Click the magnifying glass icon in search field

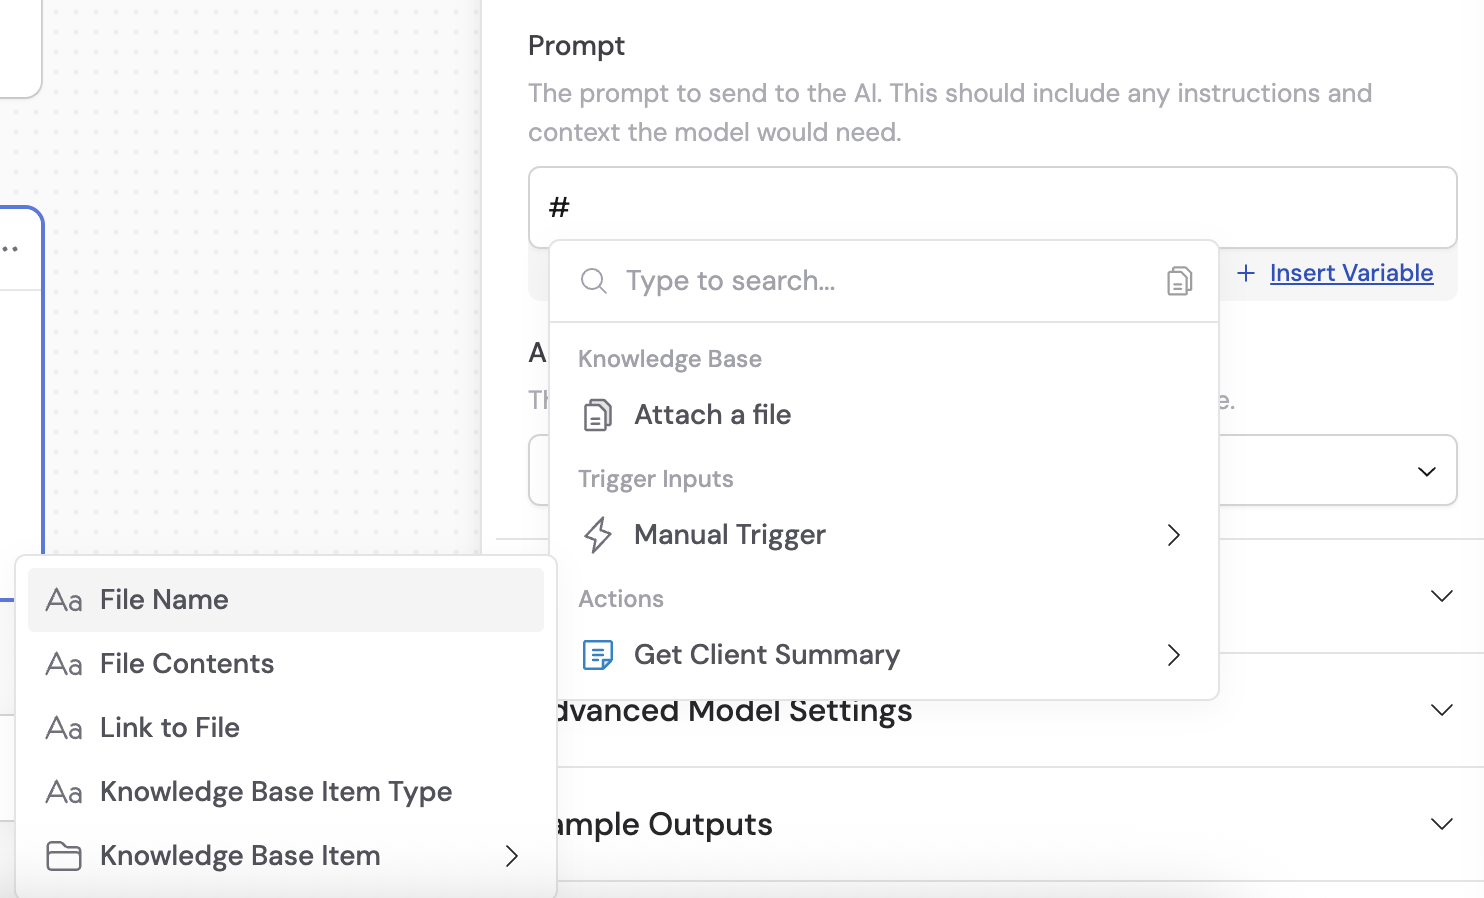click(594, 281)
